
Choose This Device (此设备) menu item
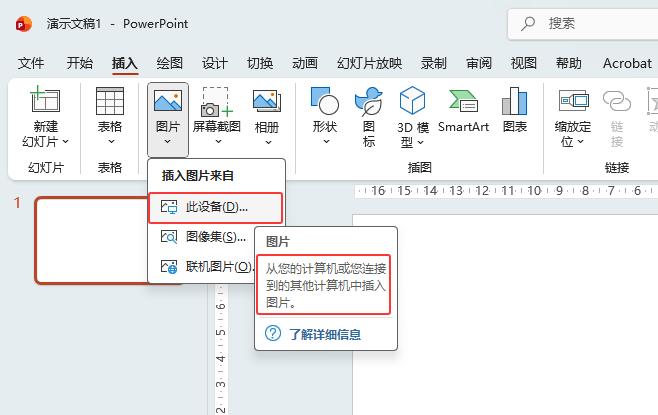216,207
